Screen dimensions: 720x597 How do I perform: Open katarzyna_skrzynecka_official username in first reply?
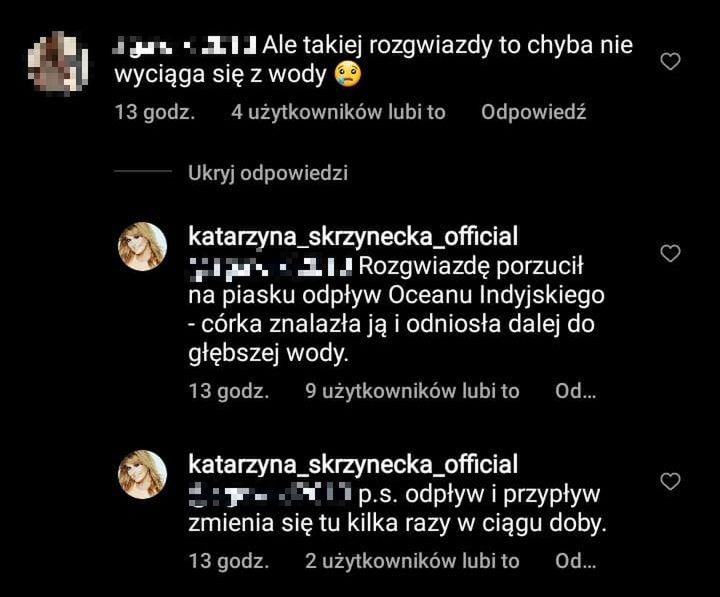(353, 237)
